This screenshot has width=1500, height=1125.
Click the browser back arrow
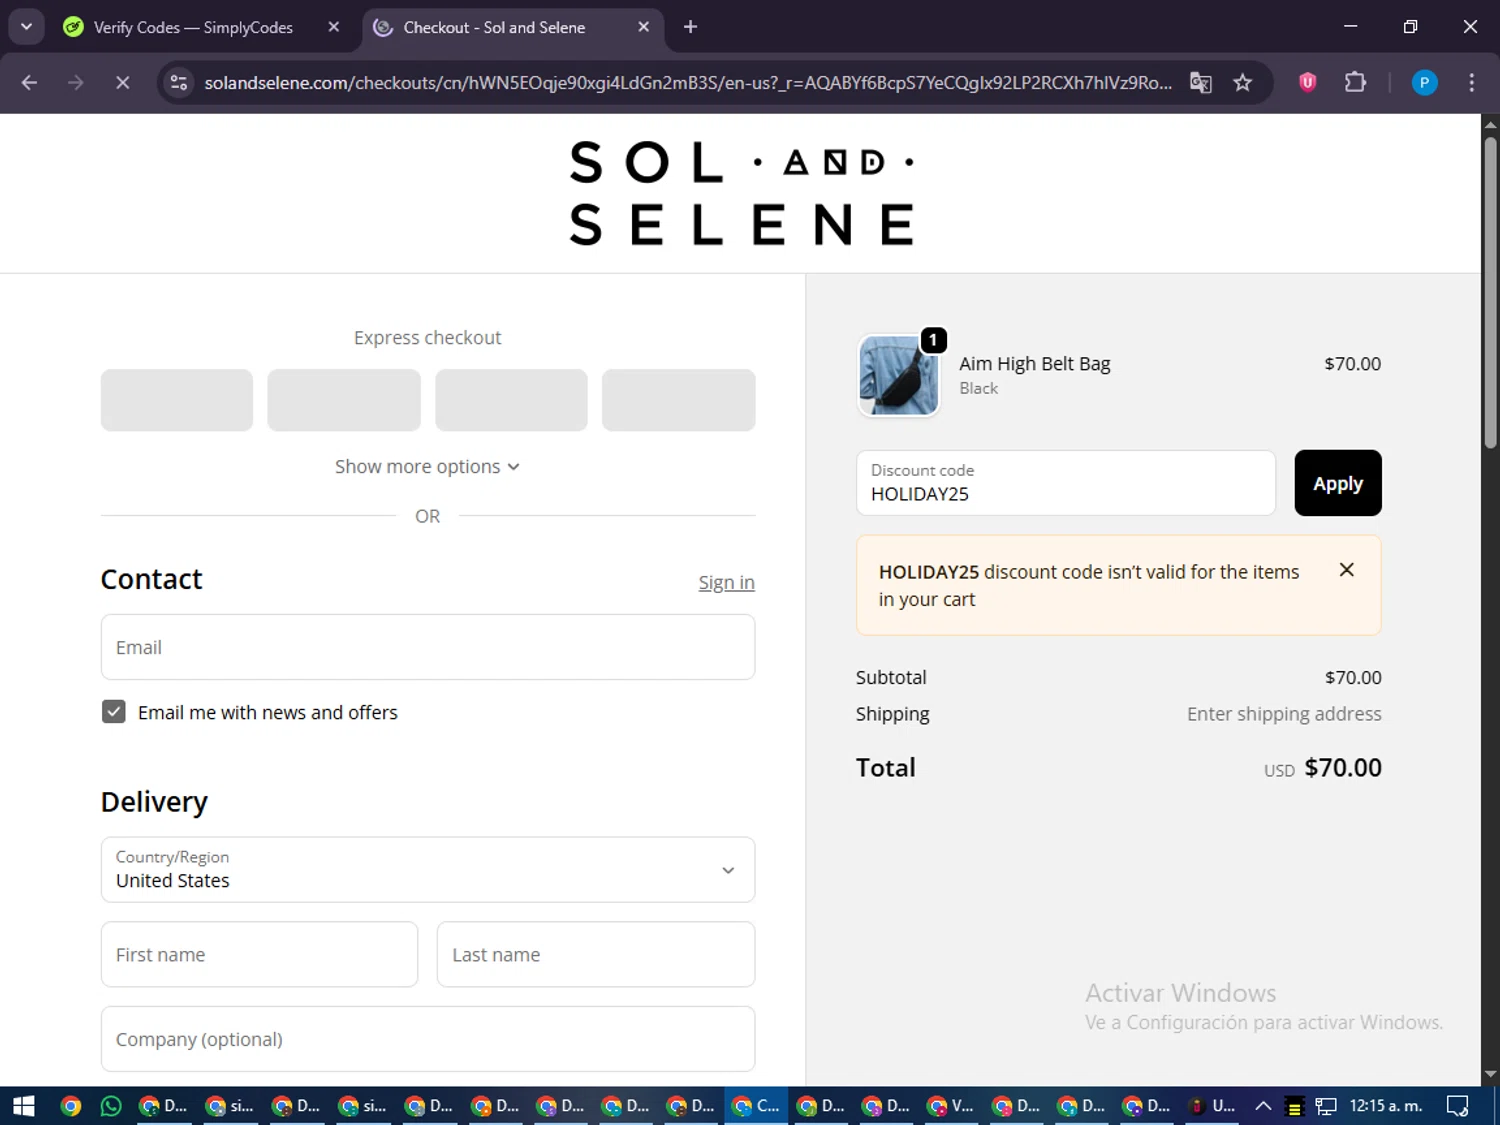[29, 82]
